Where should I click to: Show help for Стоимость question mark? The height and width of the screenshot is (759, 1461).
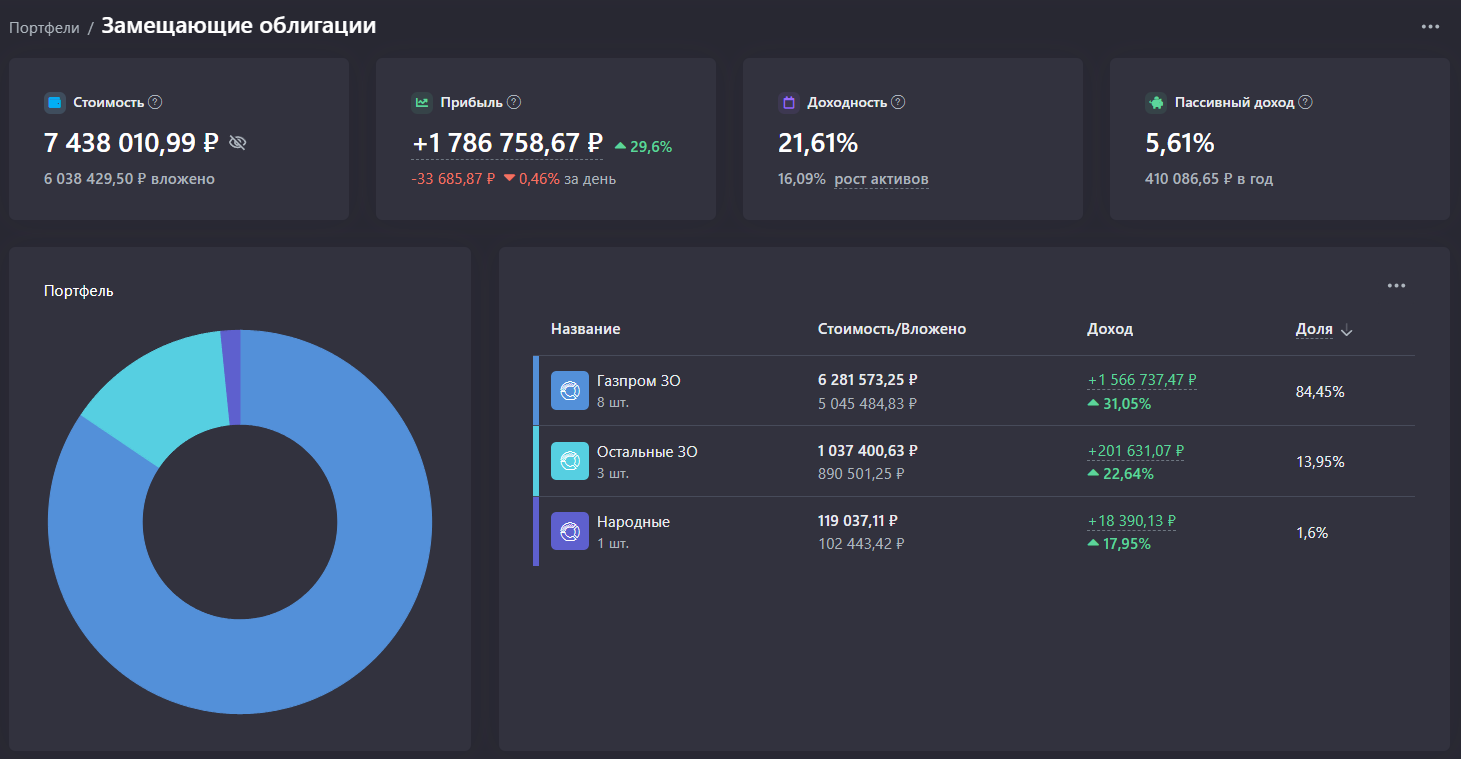point(155,102)
